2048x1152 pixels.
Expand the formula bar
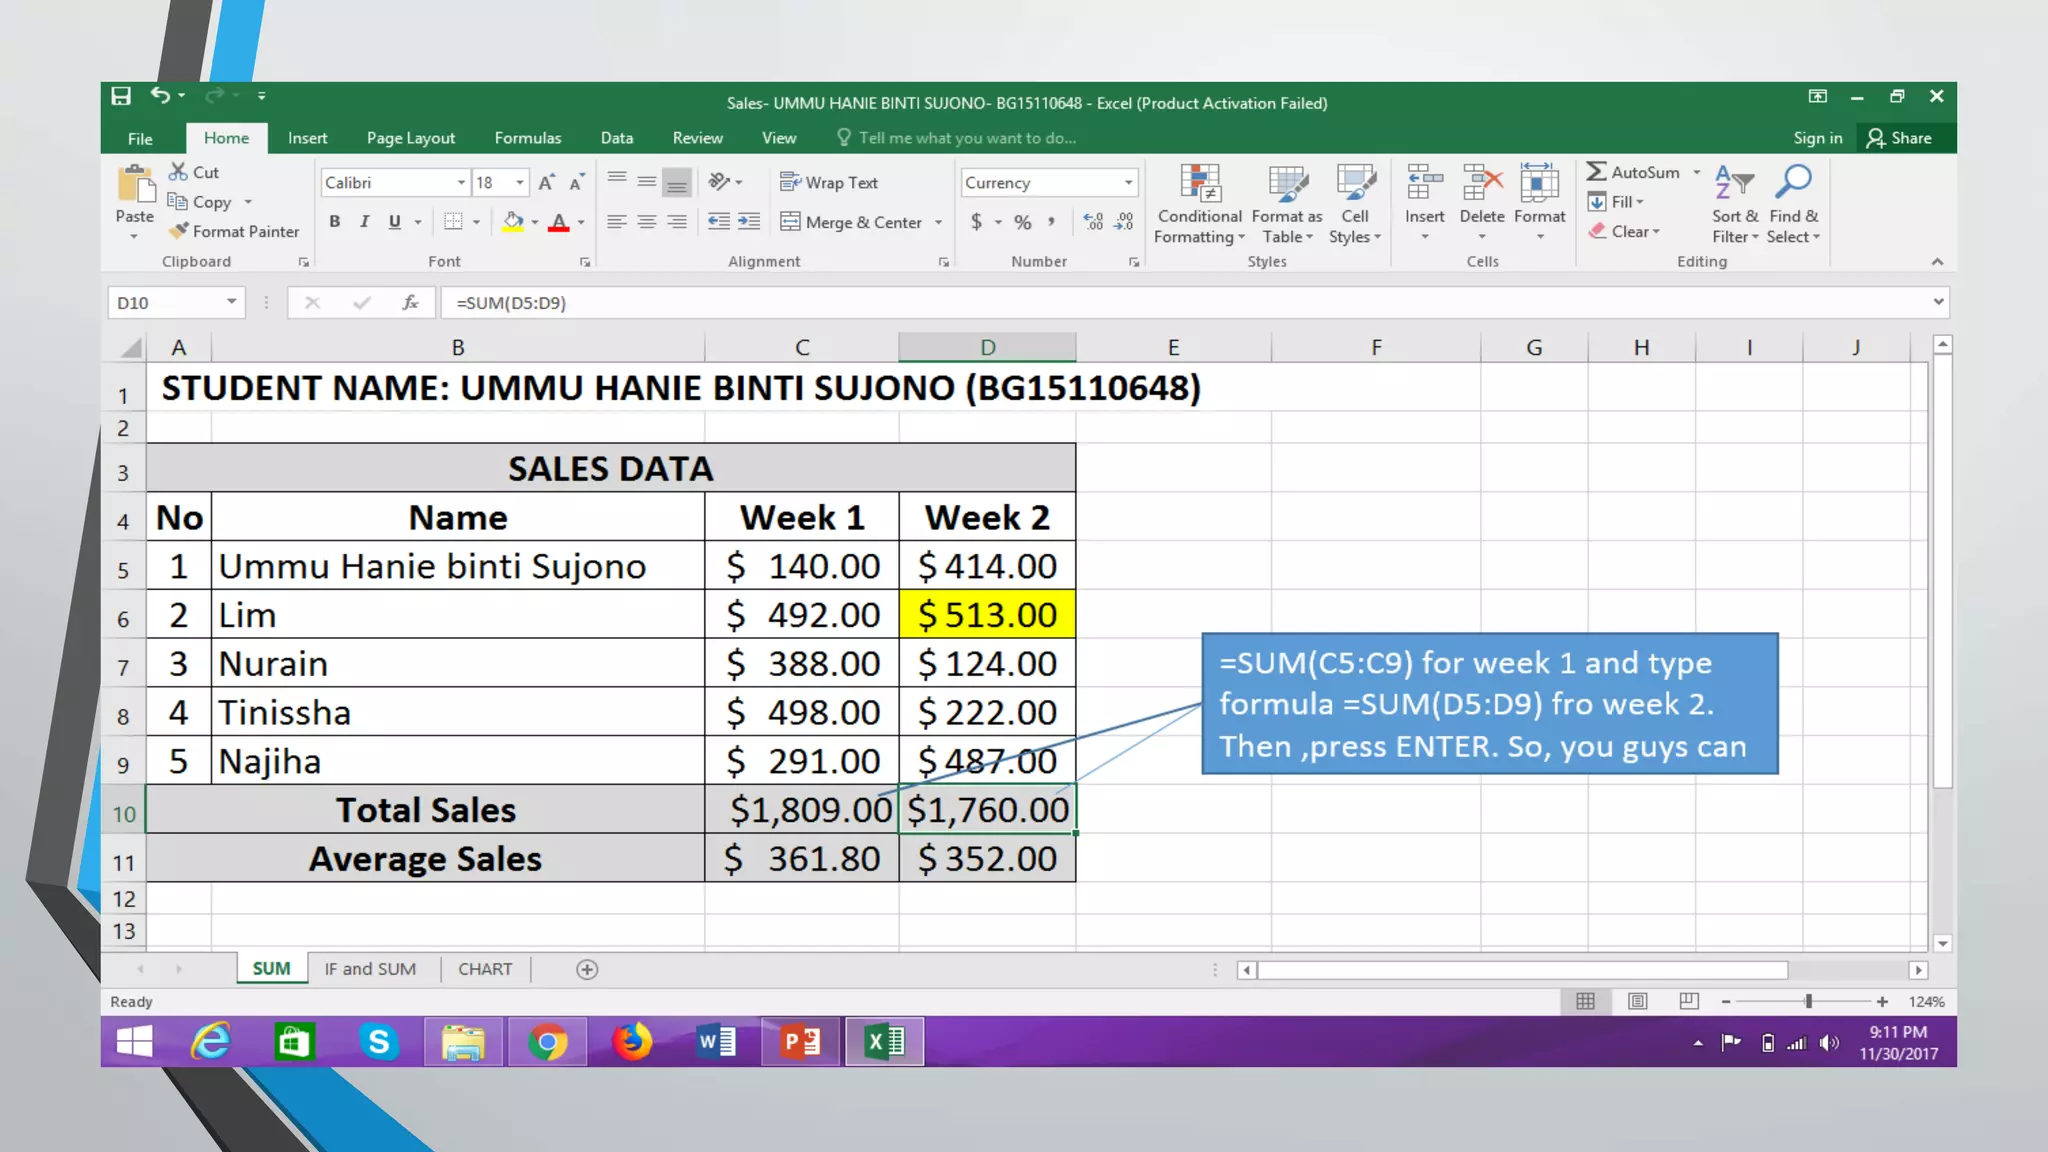pyautogui.click(x=1938, y=302)
